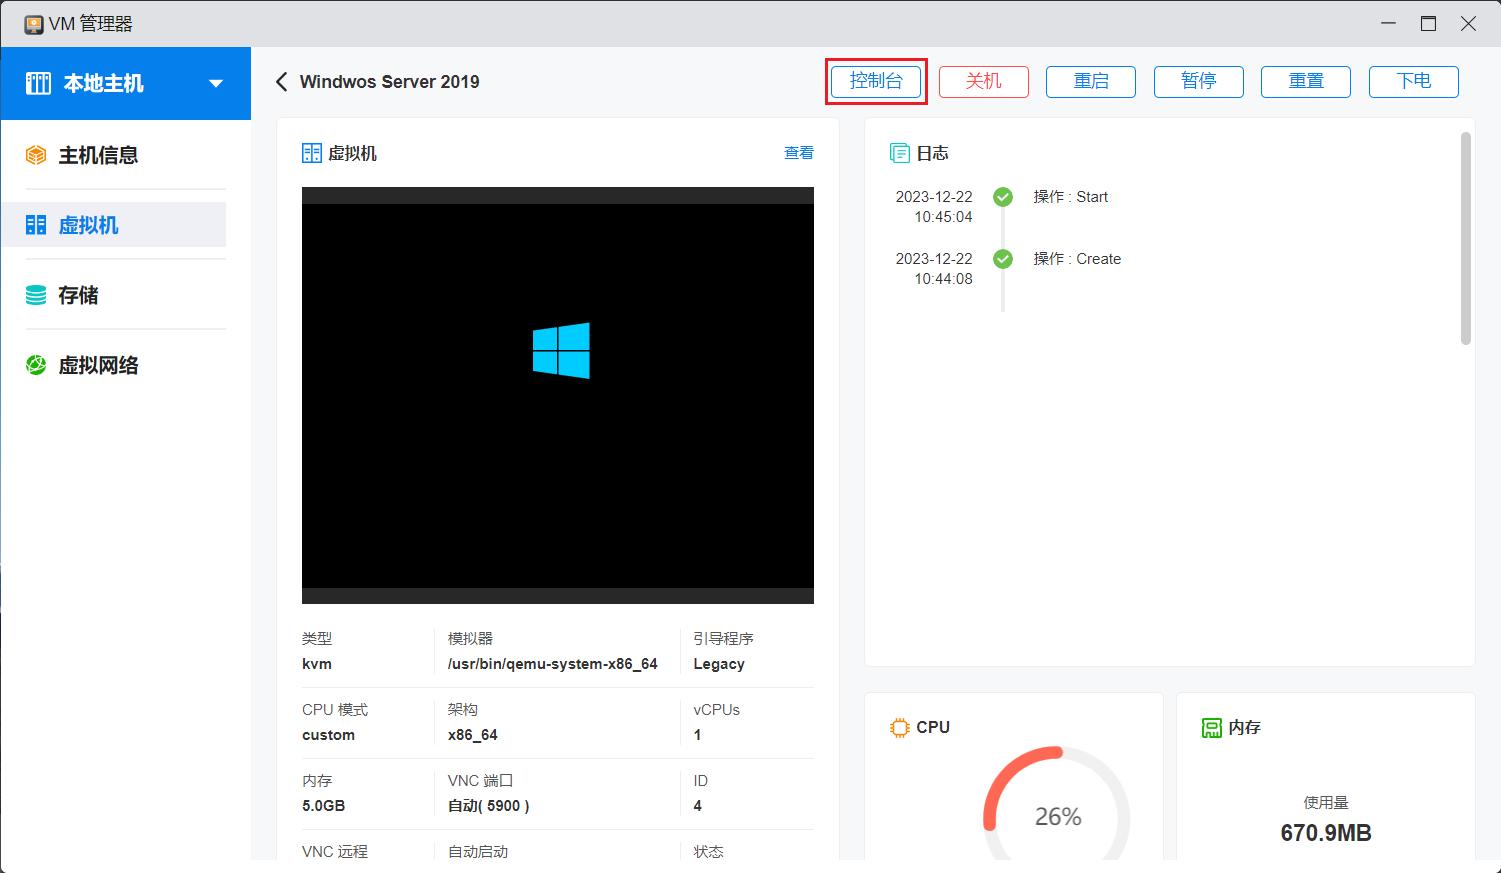Minimize the VM 管理器 window

click(x=1389, y=24)
